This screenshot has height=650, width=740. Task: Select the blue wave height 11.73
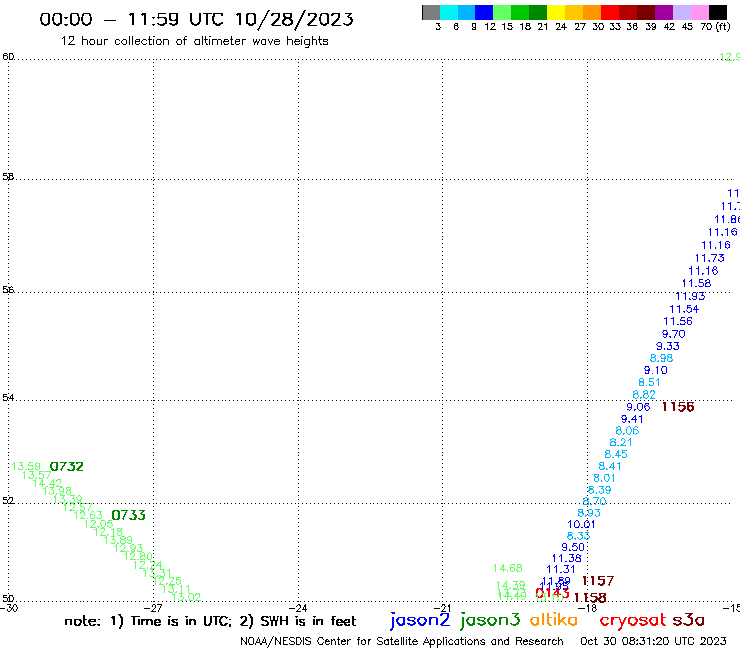tap(710, 258)
